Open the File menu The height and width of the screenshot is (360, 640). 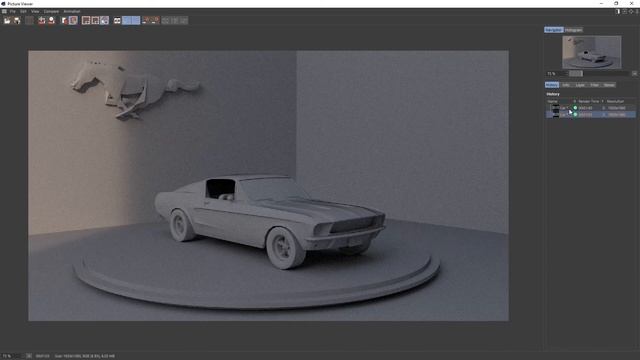coord(13,11)
